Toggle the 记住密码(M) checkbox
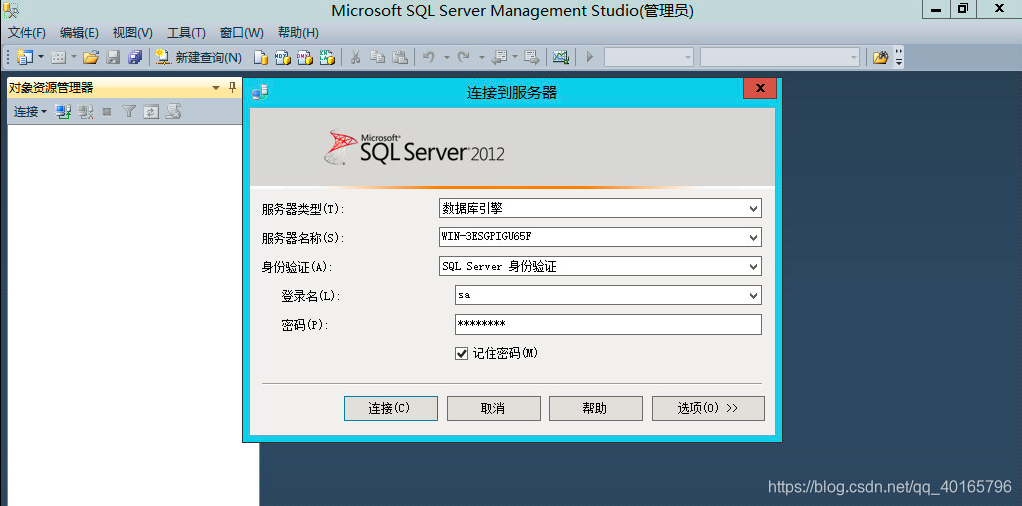The image size is (1022, 506). 461,353
